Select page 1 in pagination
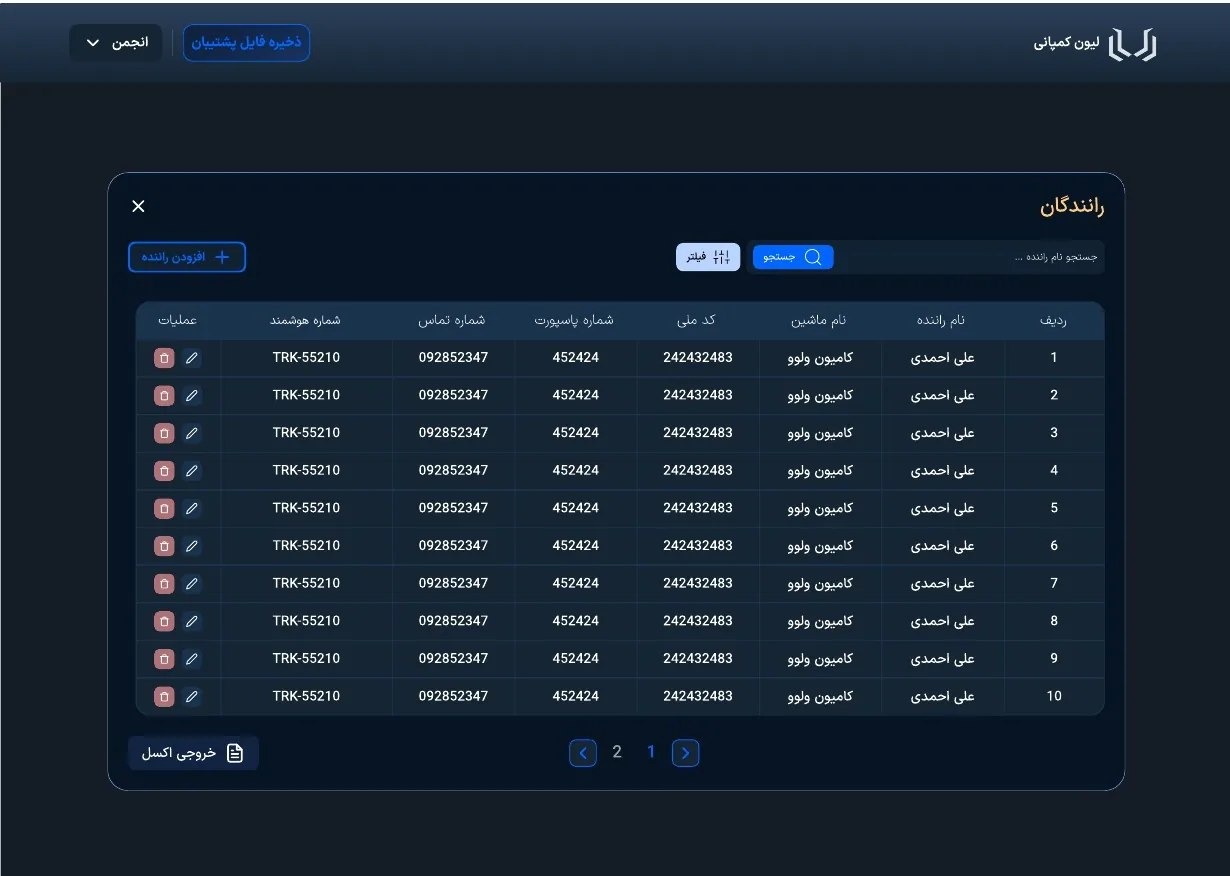This screenshot has width=1230, height=876. (x=651, y=752)
